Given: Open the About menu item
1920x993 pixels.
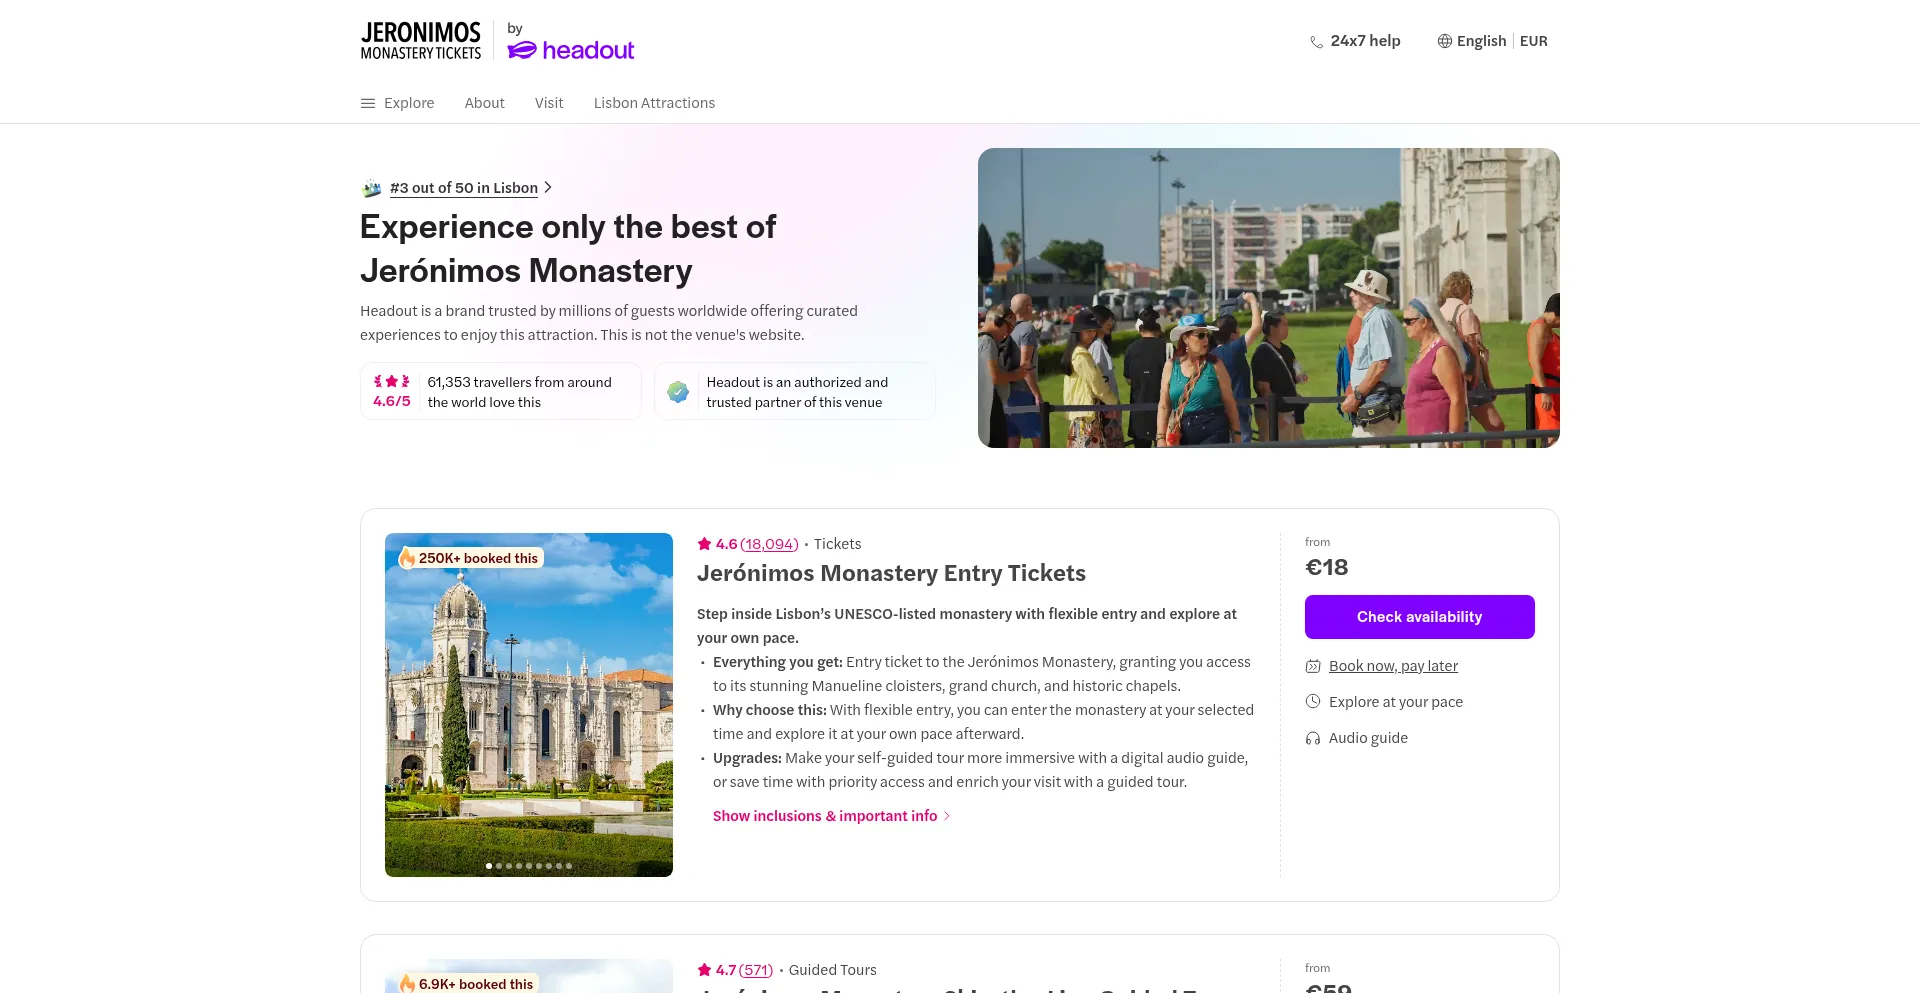Looking at the screenshot, I should (x=485, y=103).
